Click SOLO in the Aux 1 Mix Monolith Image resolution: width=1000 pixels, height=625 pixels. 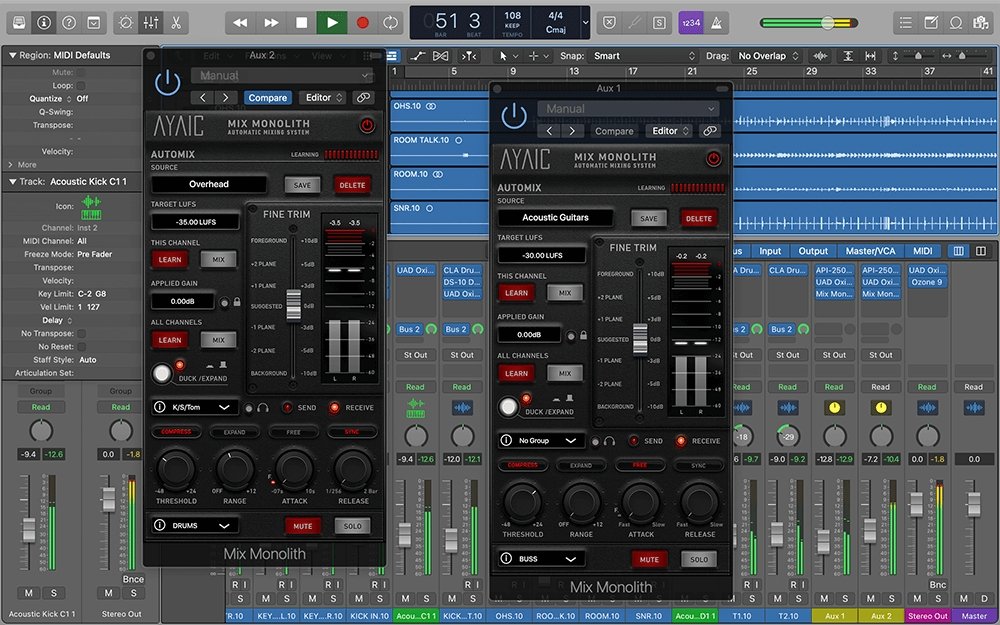point(699,559)
